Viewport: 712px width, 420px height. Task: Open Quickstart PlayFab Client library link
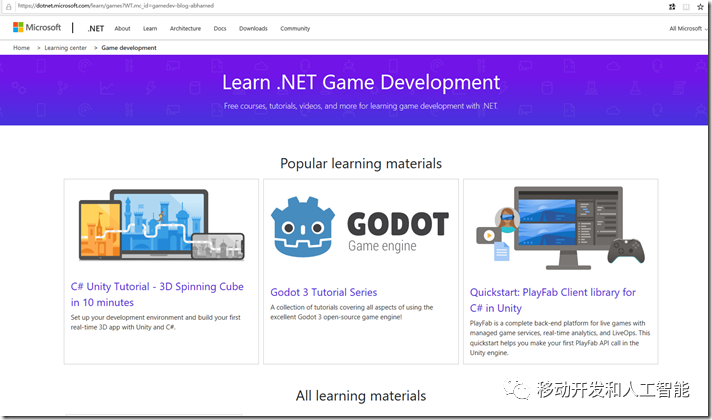(553, 300)
